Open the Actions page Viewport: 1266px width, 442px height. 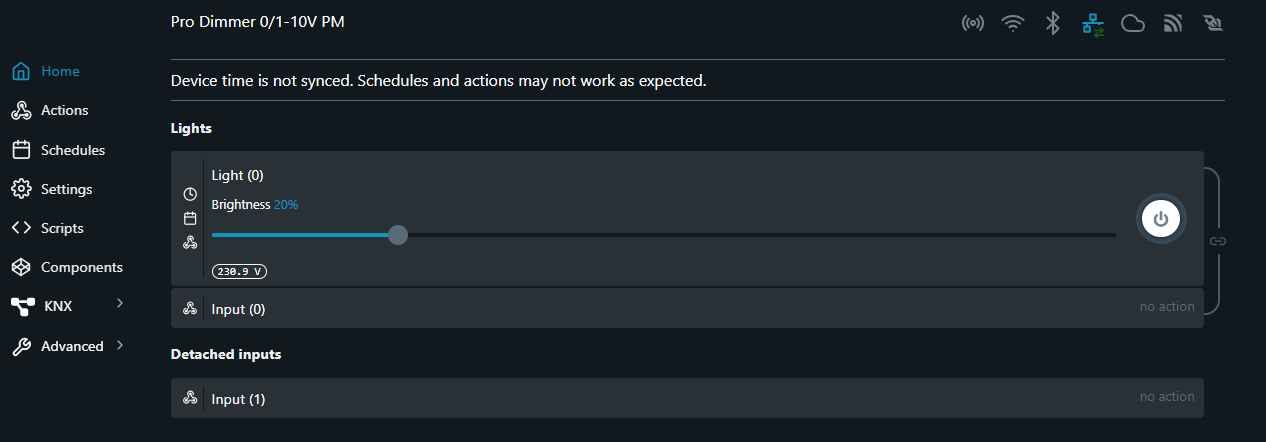64,110
